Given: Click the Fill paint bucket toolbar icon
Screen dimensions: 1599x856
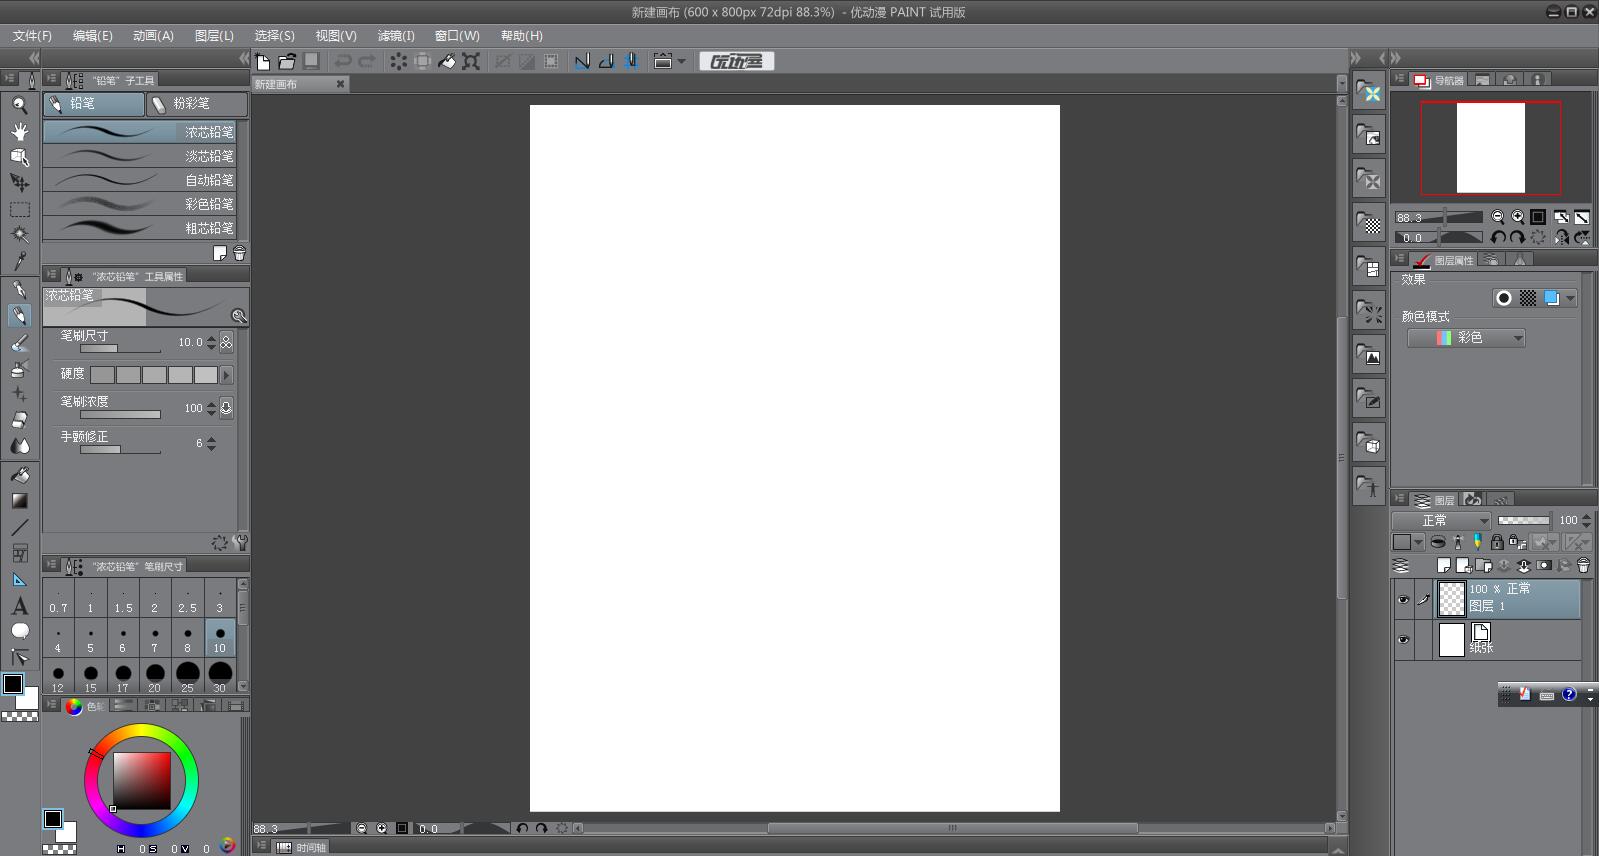Looking at the screenshot, I should tap(447, 61).
